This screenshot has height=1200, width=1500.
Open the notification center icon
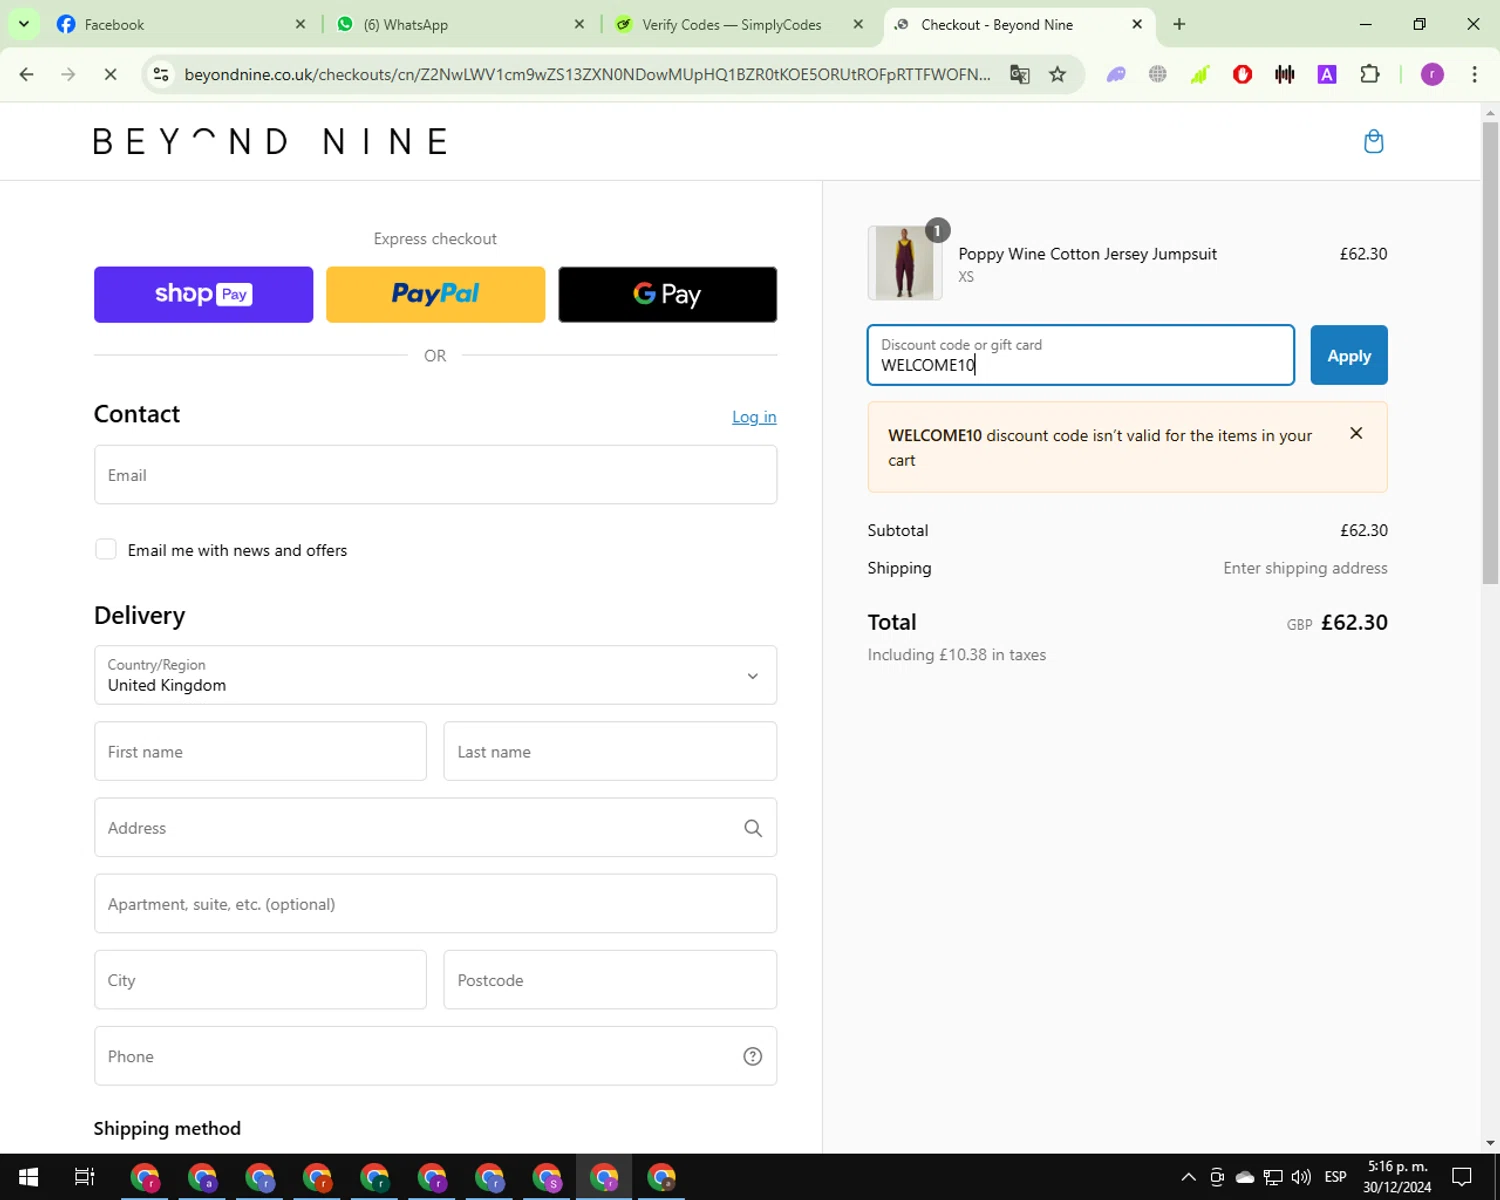[1462, 1177]
